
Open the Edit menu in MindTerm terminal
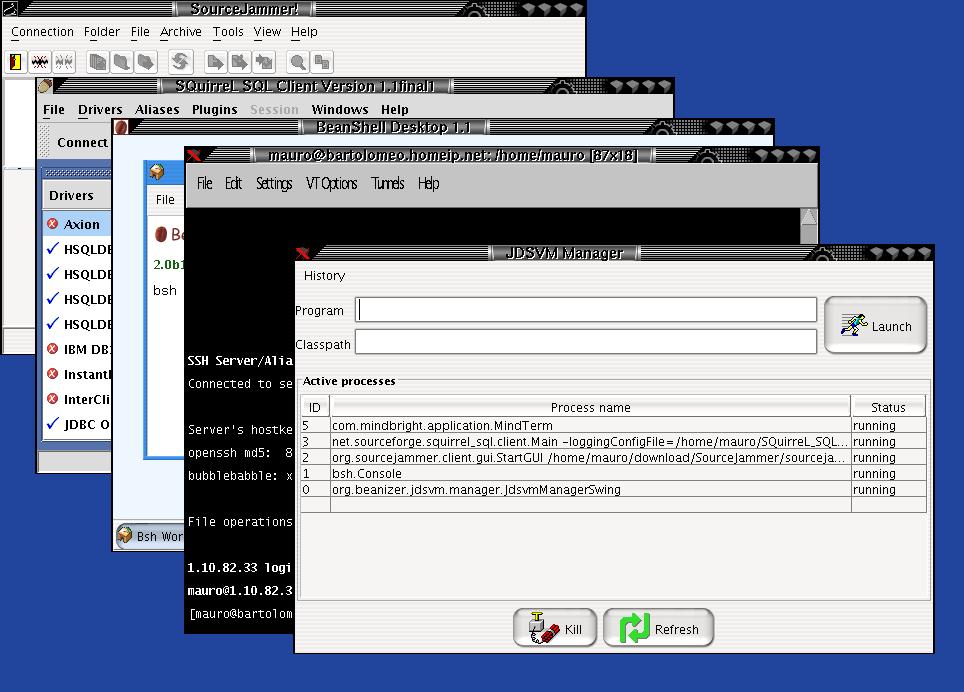(x=233, y=183)
